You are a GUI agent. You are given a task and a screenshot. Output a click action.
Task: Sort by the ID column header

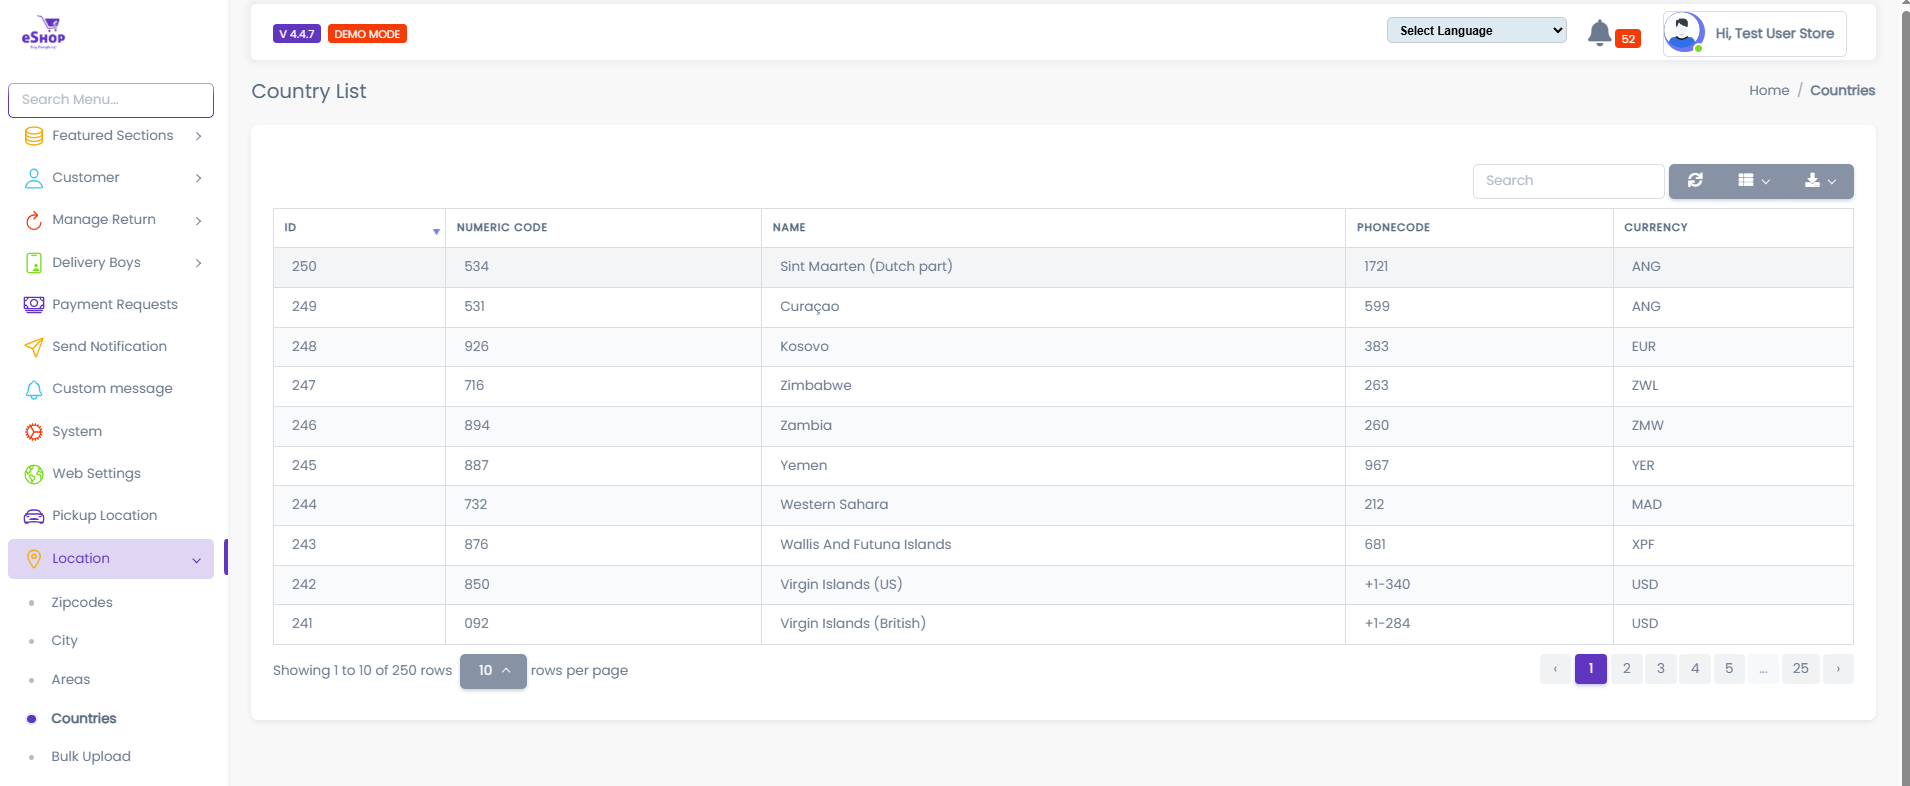click(x=359, y=228)
